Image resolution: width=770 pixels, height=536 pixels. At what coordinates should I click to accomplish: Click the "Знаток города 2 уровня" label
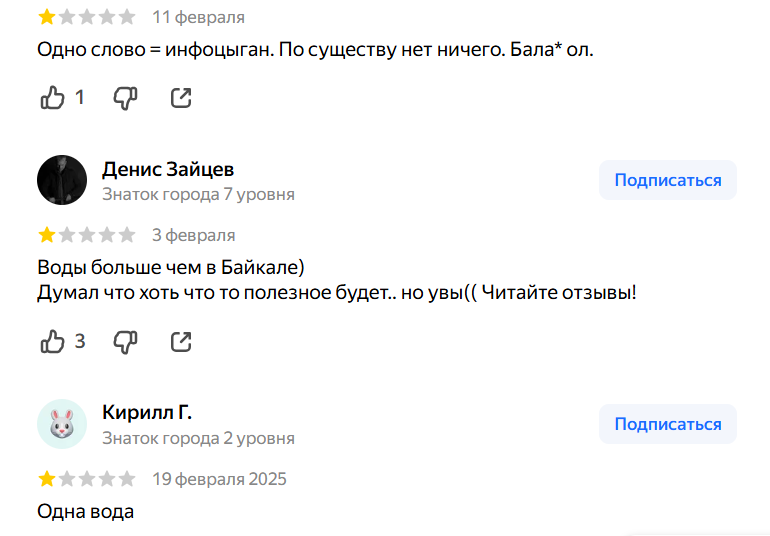[x=198, y=438]
